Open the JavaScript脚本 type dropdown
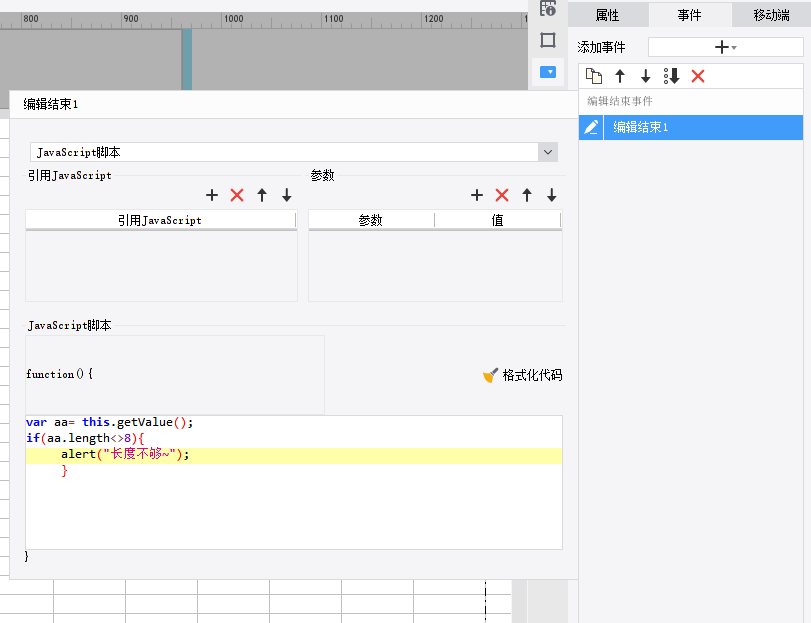 547,152
